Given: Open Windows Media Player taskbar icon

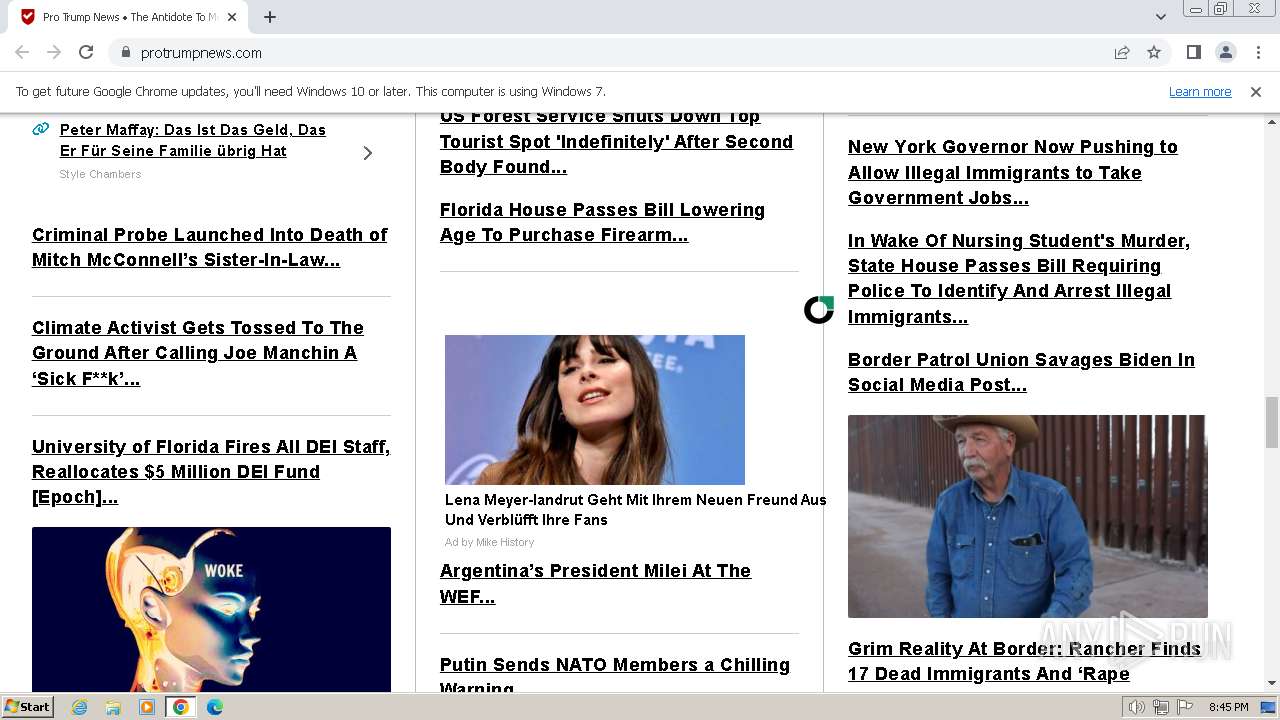Looking at the screenshot, I should (147, 707).
